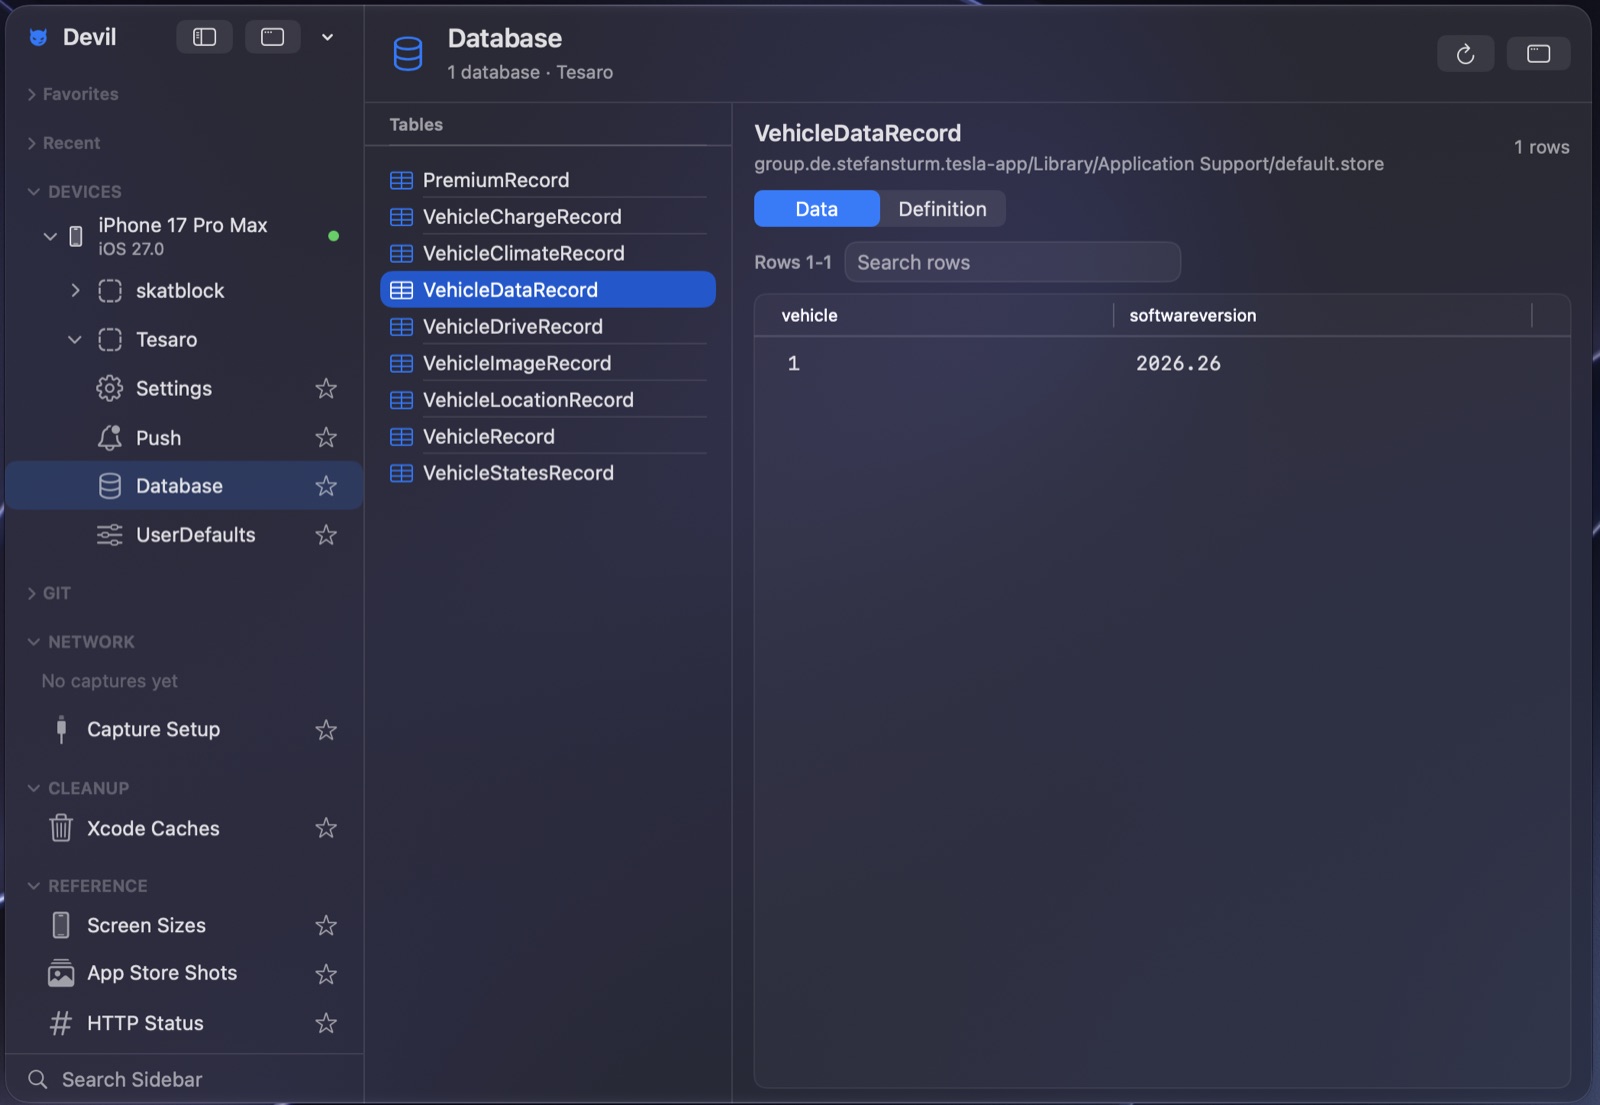
Task: Open UserDefaults sliders icon
Action: click(x=109, y=535)
